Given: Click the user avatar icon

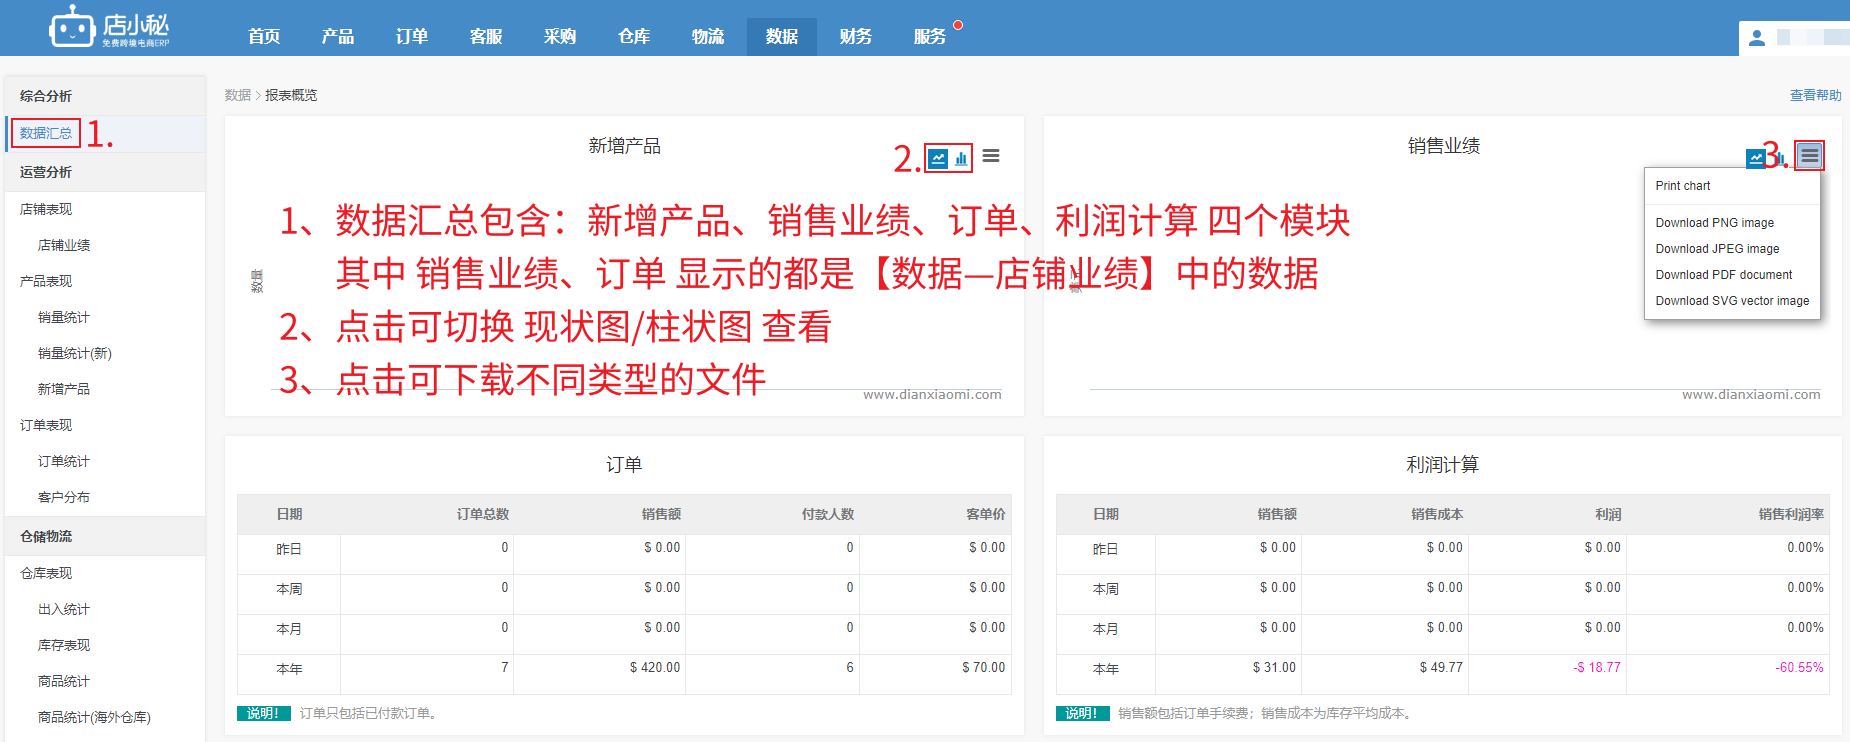Looking at the screenshot, I should click(1757, 38).
